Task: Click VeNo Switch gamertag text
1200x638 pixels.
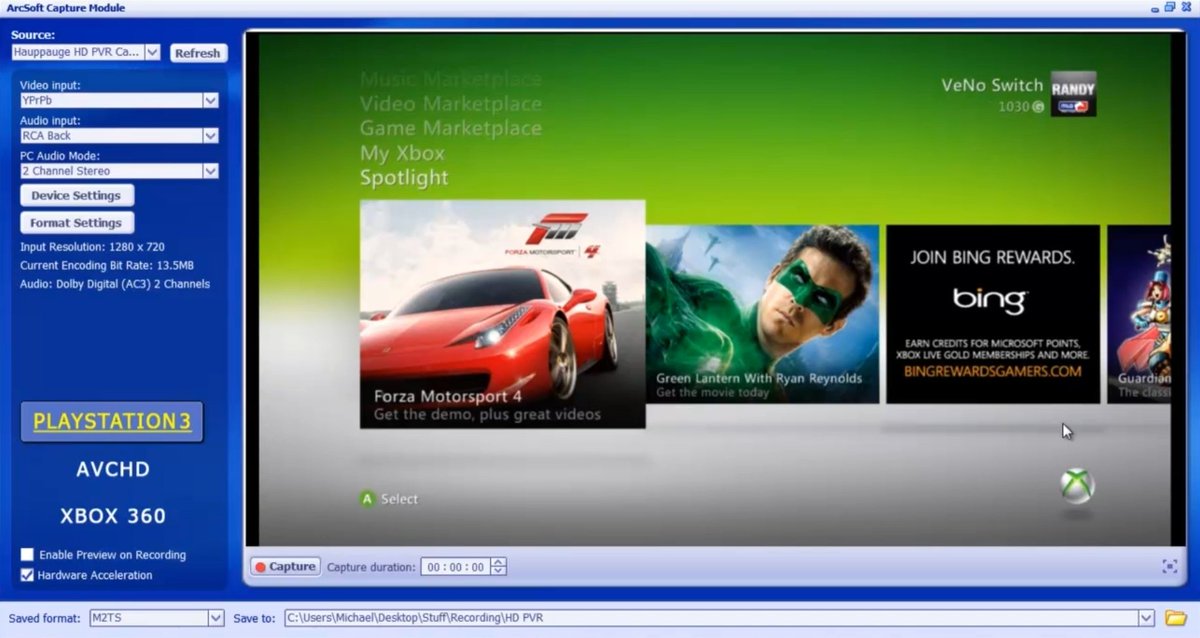Action: point(992,85)
